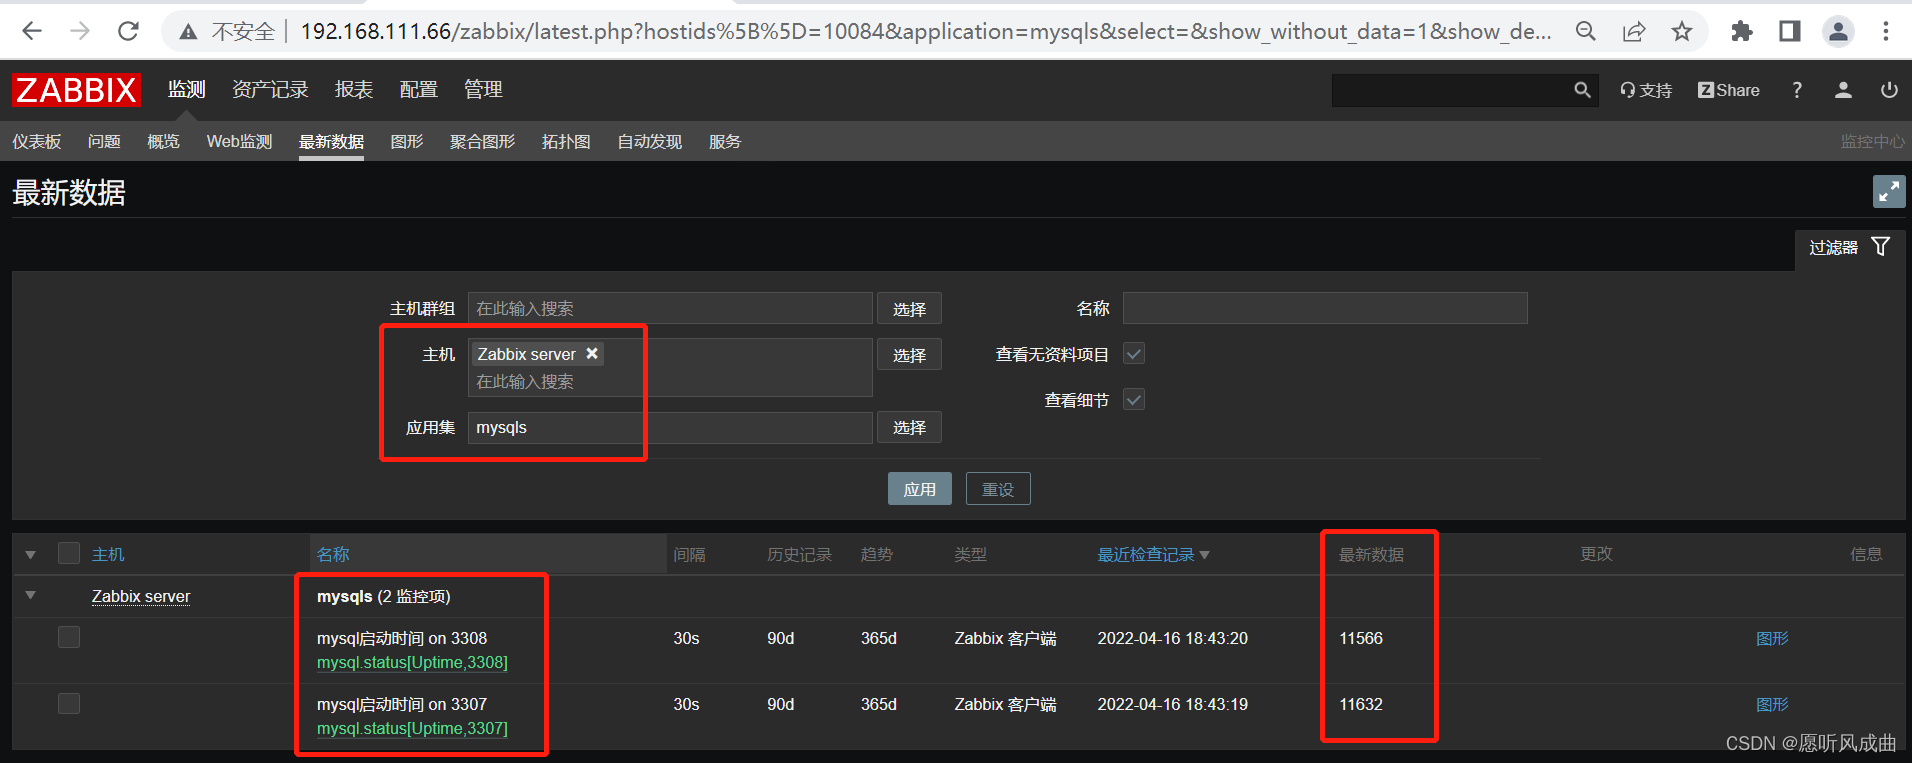Click the browser forward arrow
This screenshot has height=763, width=1912.
pos(80,31)
